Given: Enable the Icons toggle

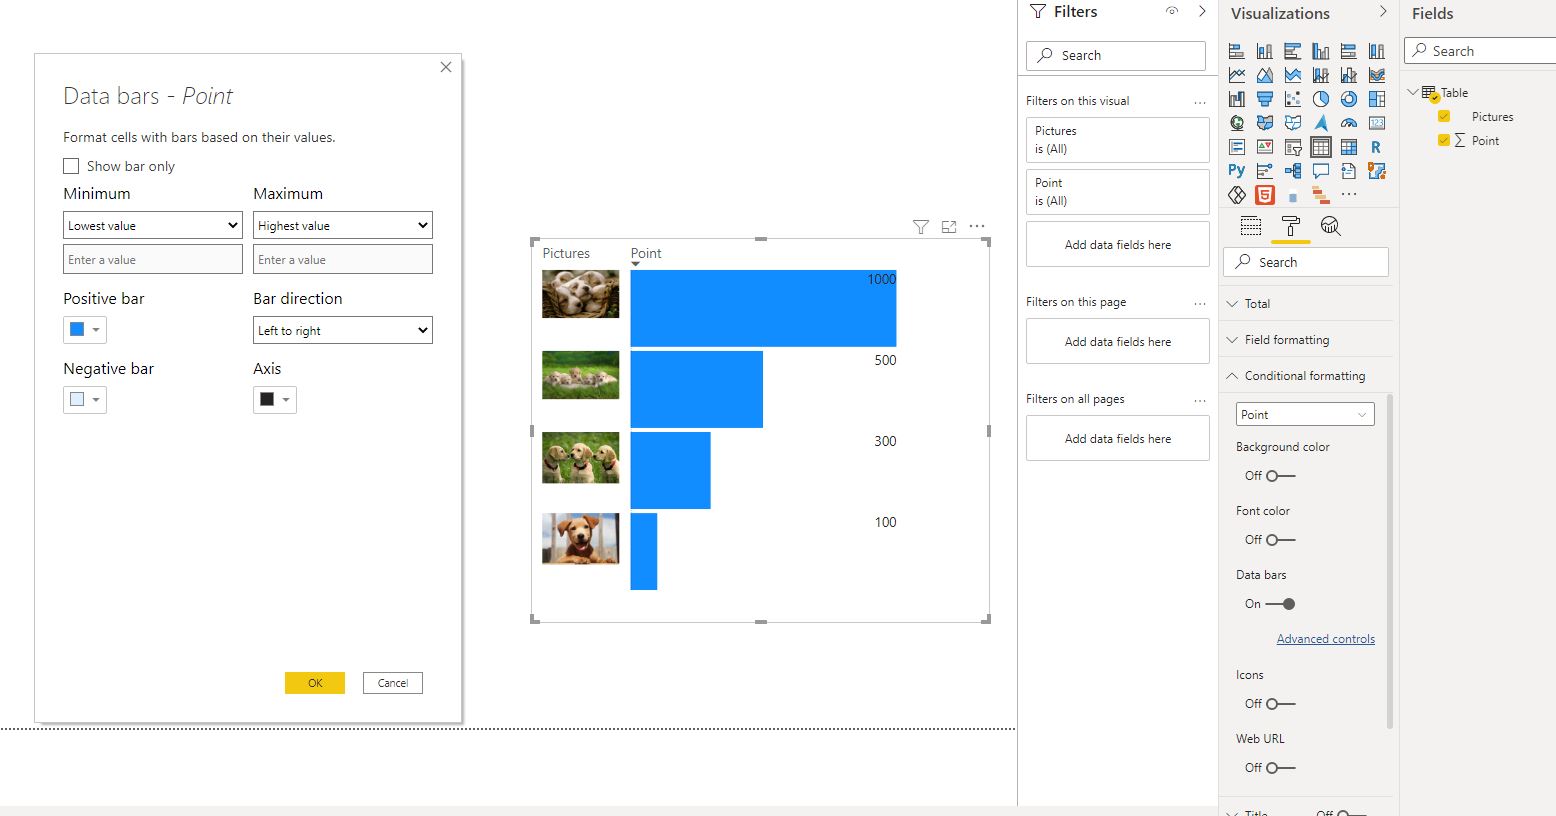Looking at the screenshot, I should pos(1280,704).
